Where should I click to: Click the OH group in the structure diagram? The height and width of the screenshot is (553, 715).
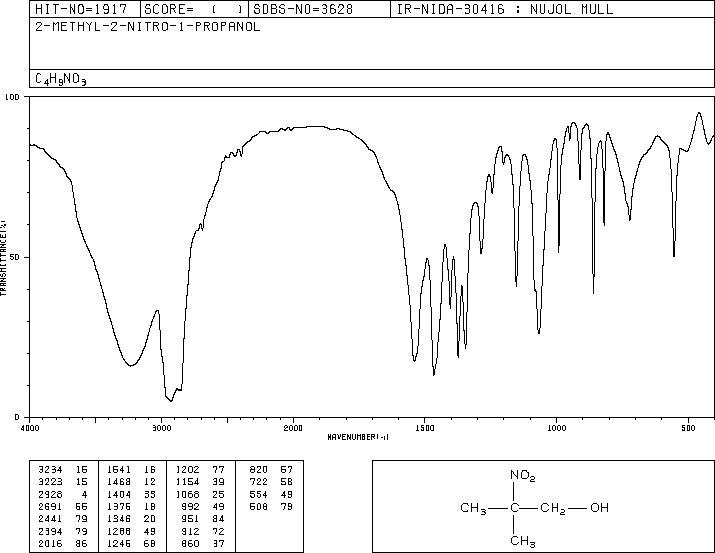click(599, 507)
